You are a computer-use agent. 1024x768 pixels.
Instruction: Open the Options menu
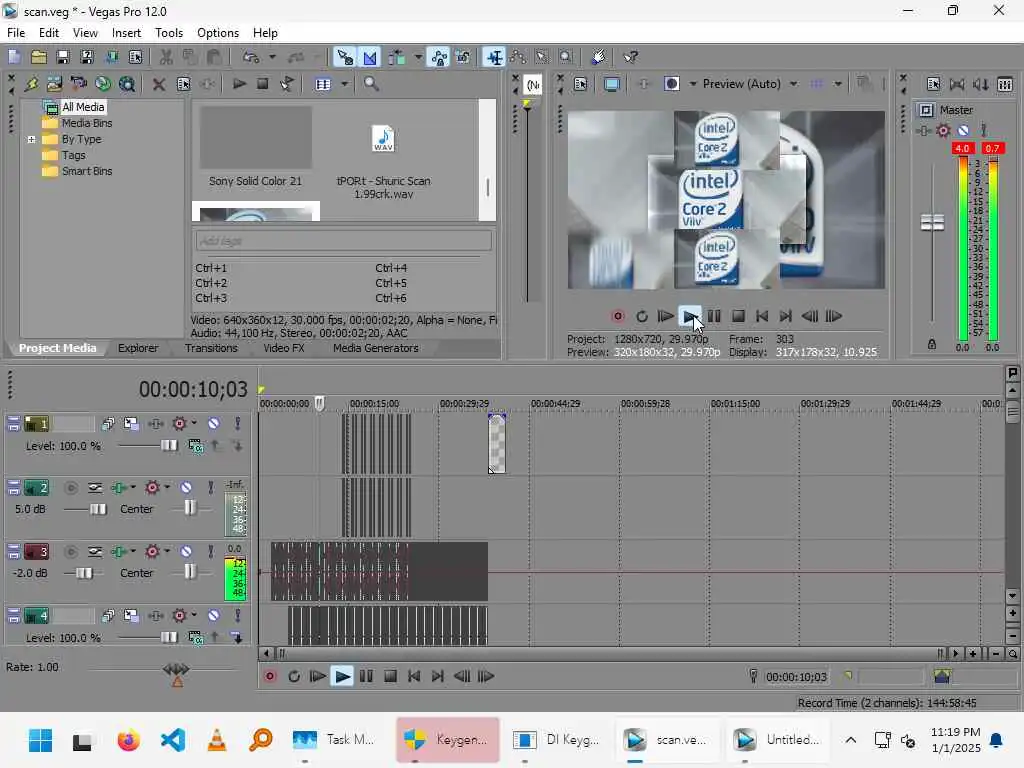click(x=217, y=33)
